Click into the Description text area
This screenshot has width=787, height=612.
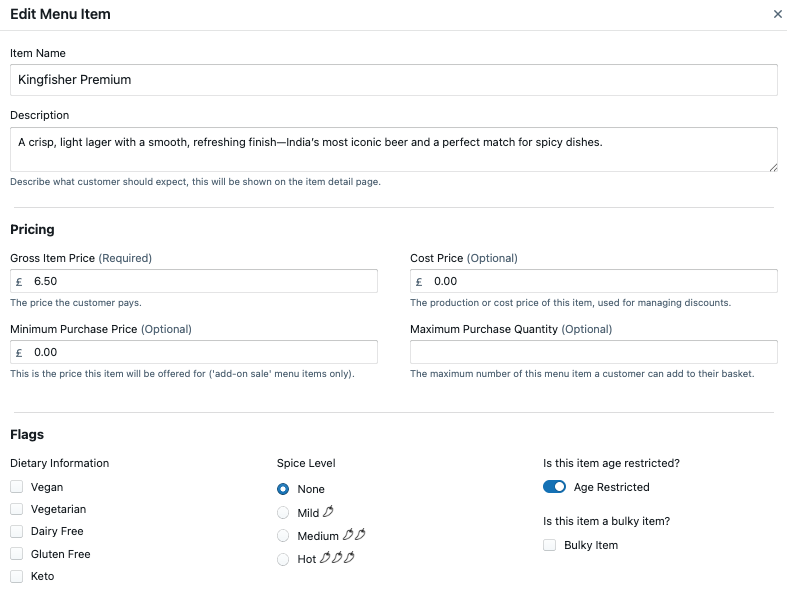tap(393, 149)
